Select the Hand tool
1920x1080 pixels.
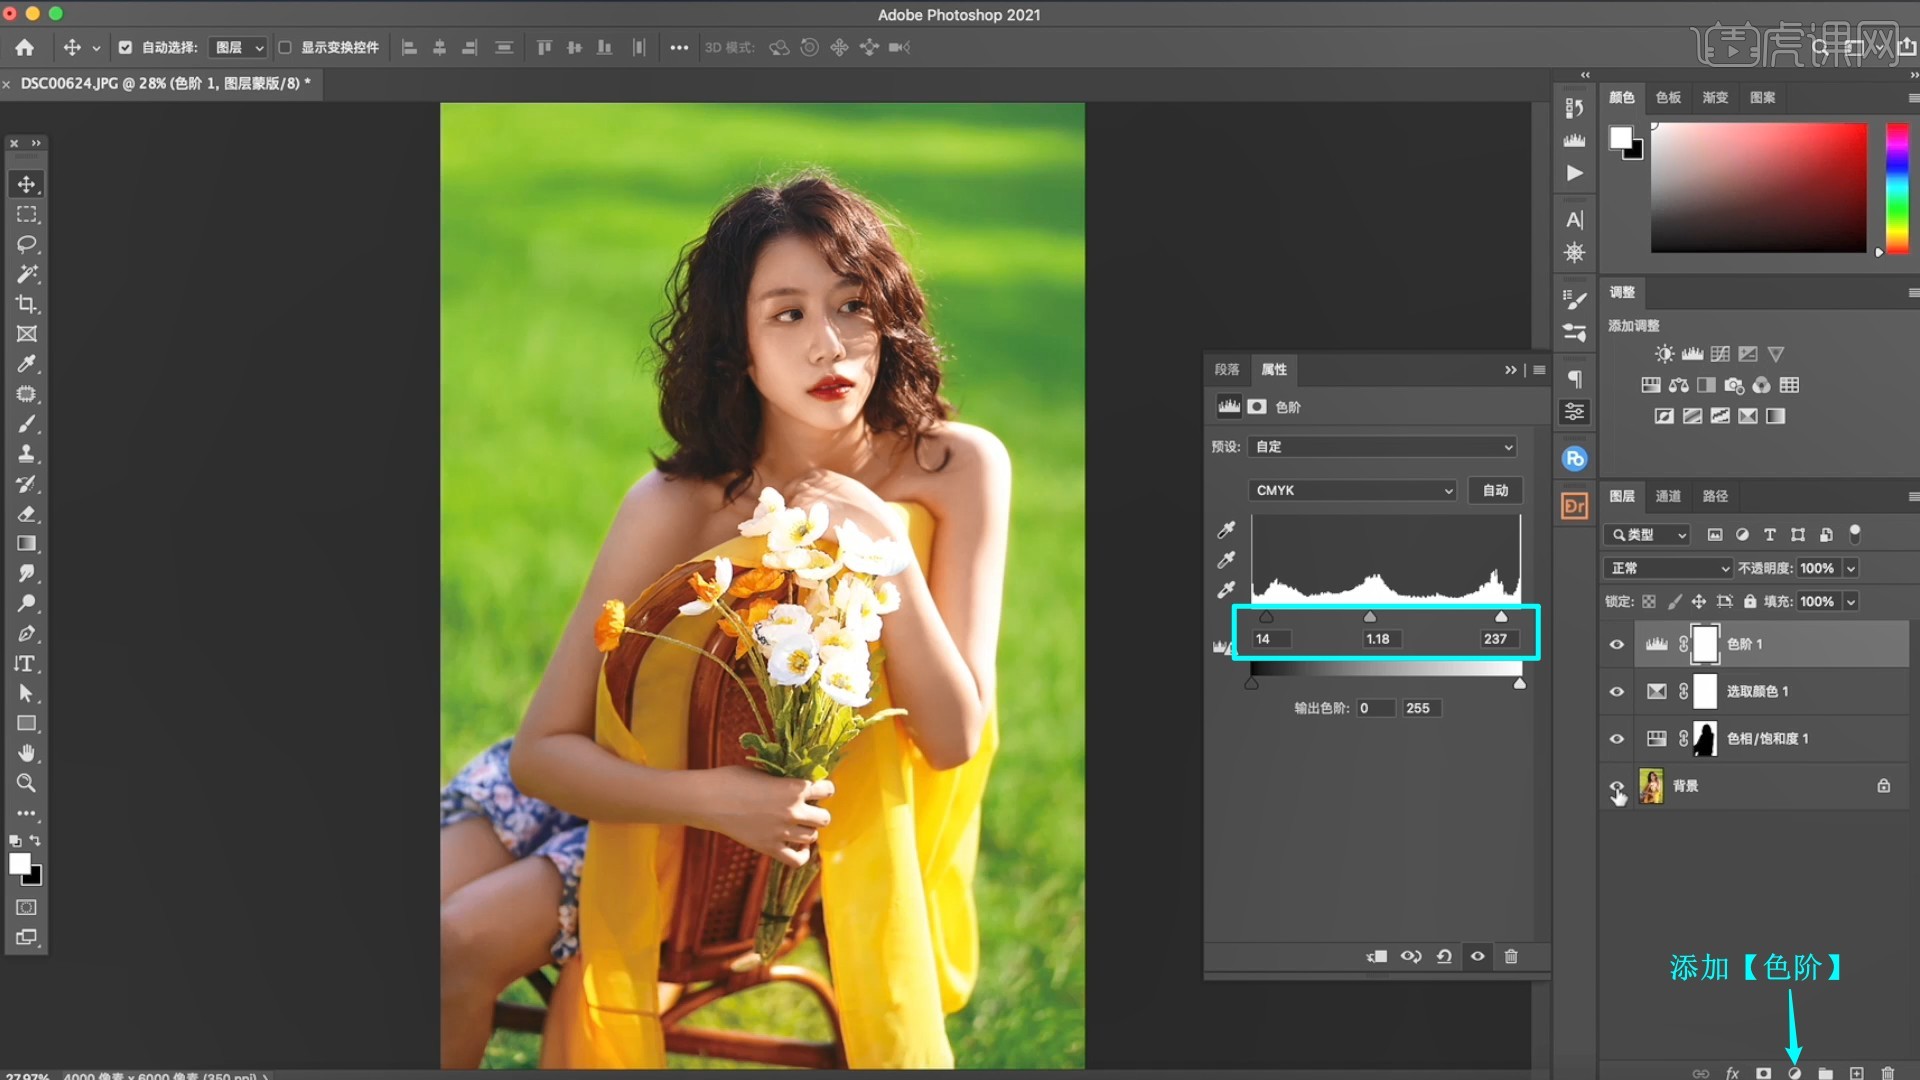(x=27, y=753)
